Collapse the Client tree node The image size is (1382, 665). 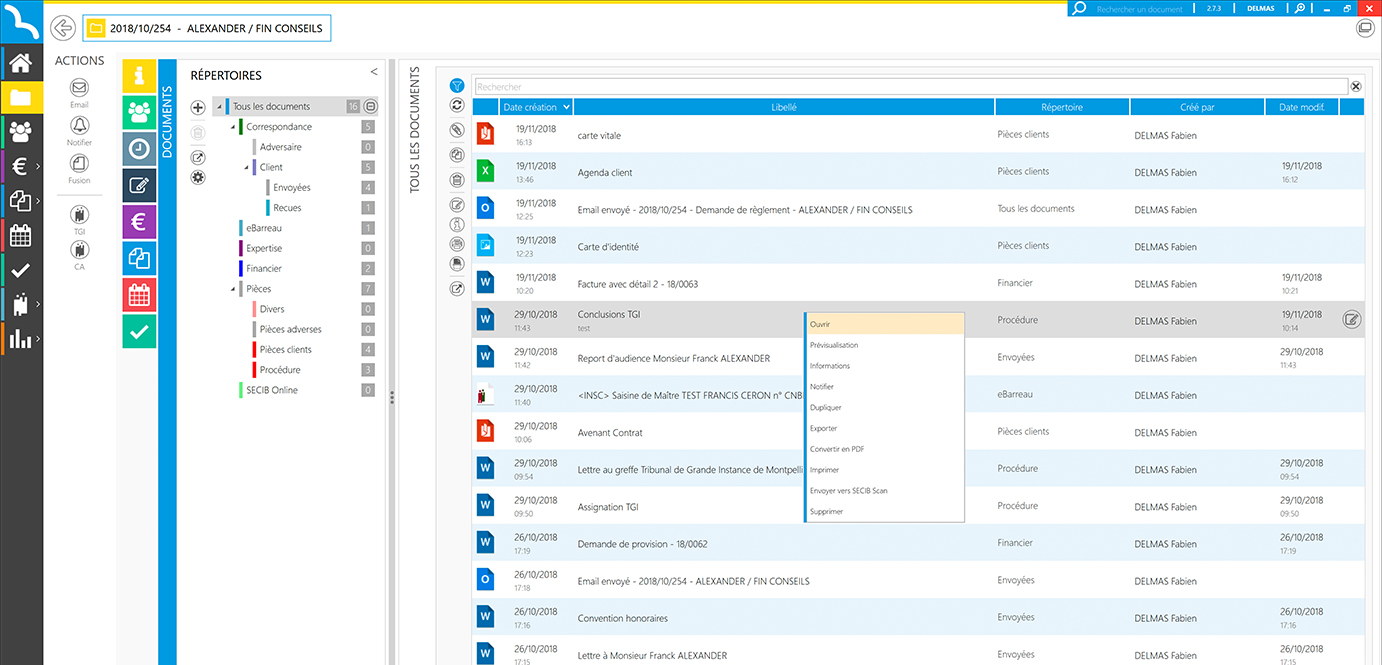point(245,168)
